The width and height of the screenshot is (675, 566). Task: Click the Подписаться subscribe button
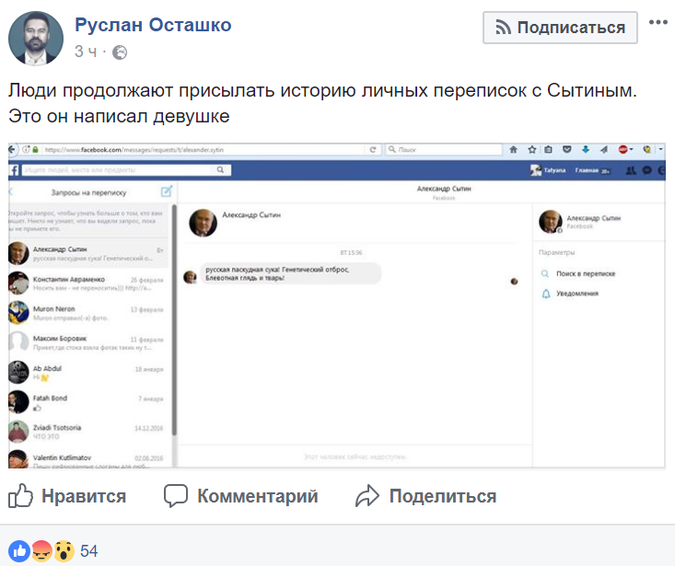[x=560, y=27]
